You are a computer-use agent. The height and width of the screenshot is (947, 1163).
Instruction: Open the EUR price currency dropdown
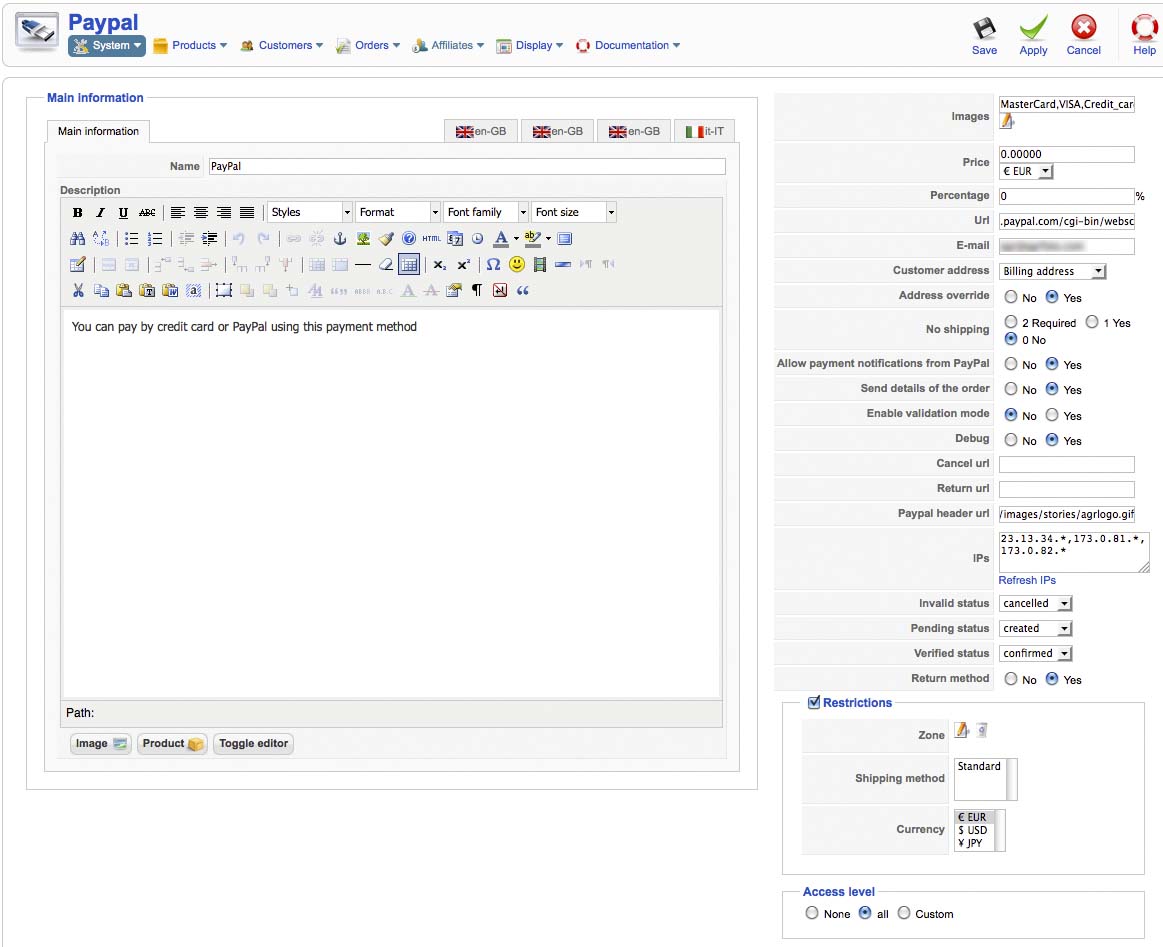tap(1026, 171)
